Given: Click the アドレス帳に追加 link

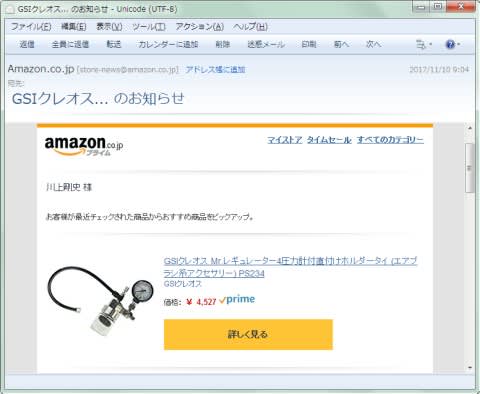Looking at the screenshot, I should point(215,69).
